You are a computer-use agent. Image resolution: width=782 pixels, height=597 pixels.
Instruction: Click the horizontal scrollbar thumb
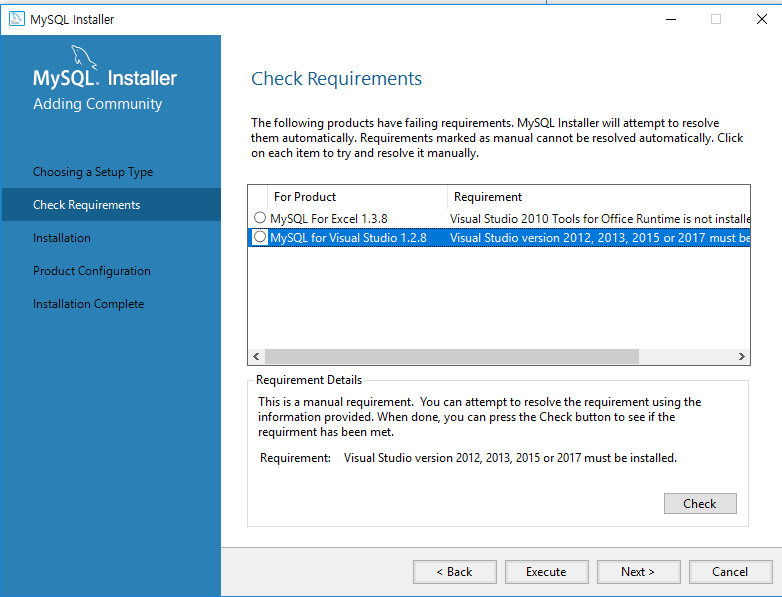pyautogui.click(x=451, y=356)
